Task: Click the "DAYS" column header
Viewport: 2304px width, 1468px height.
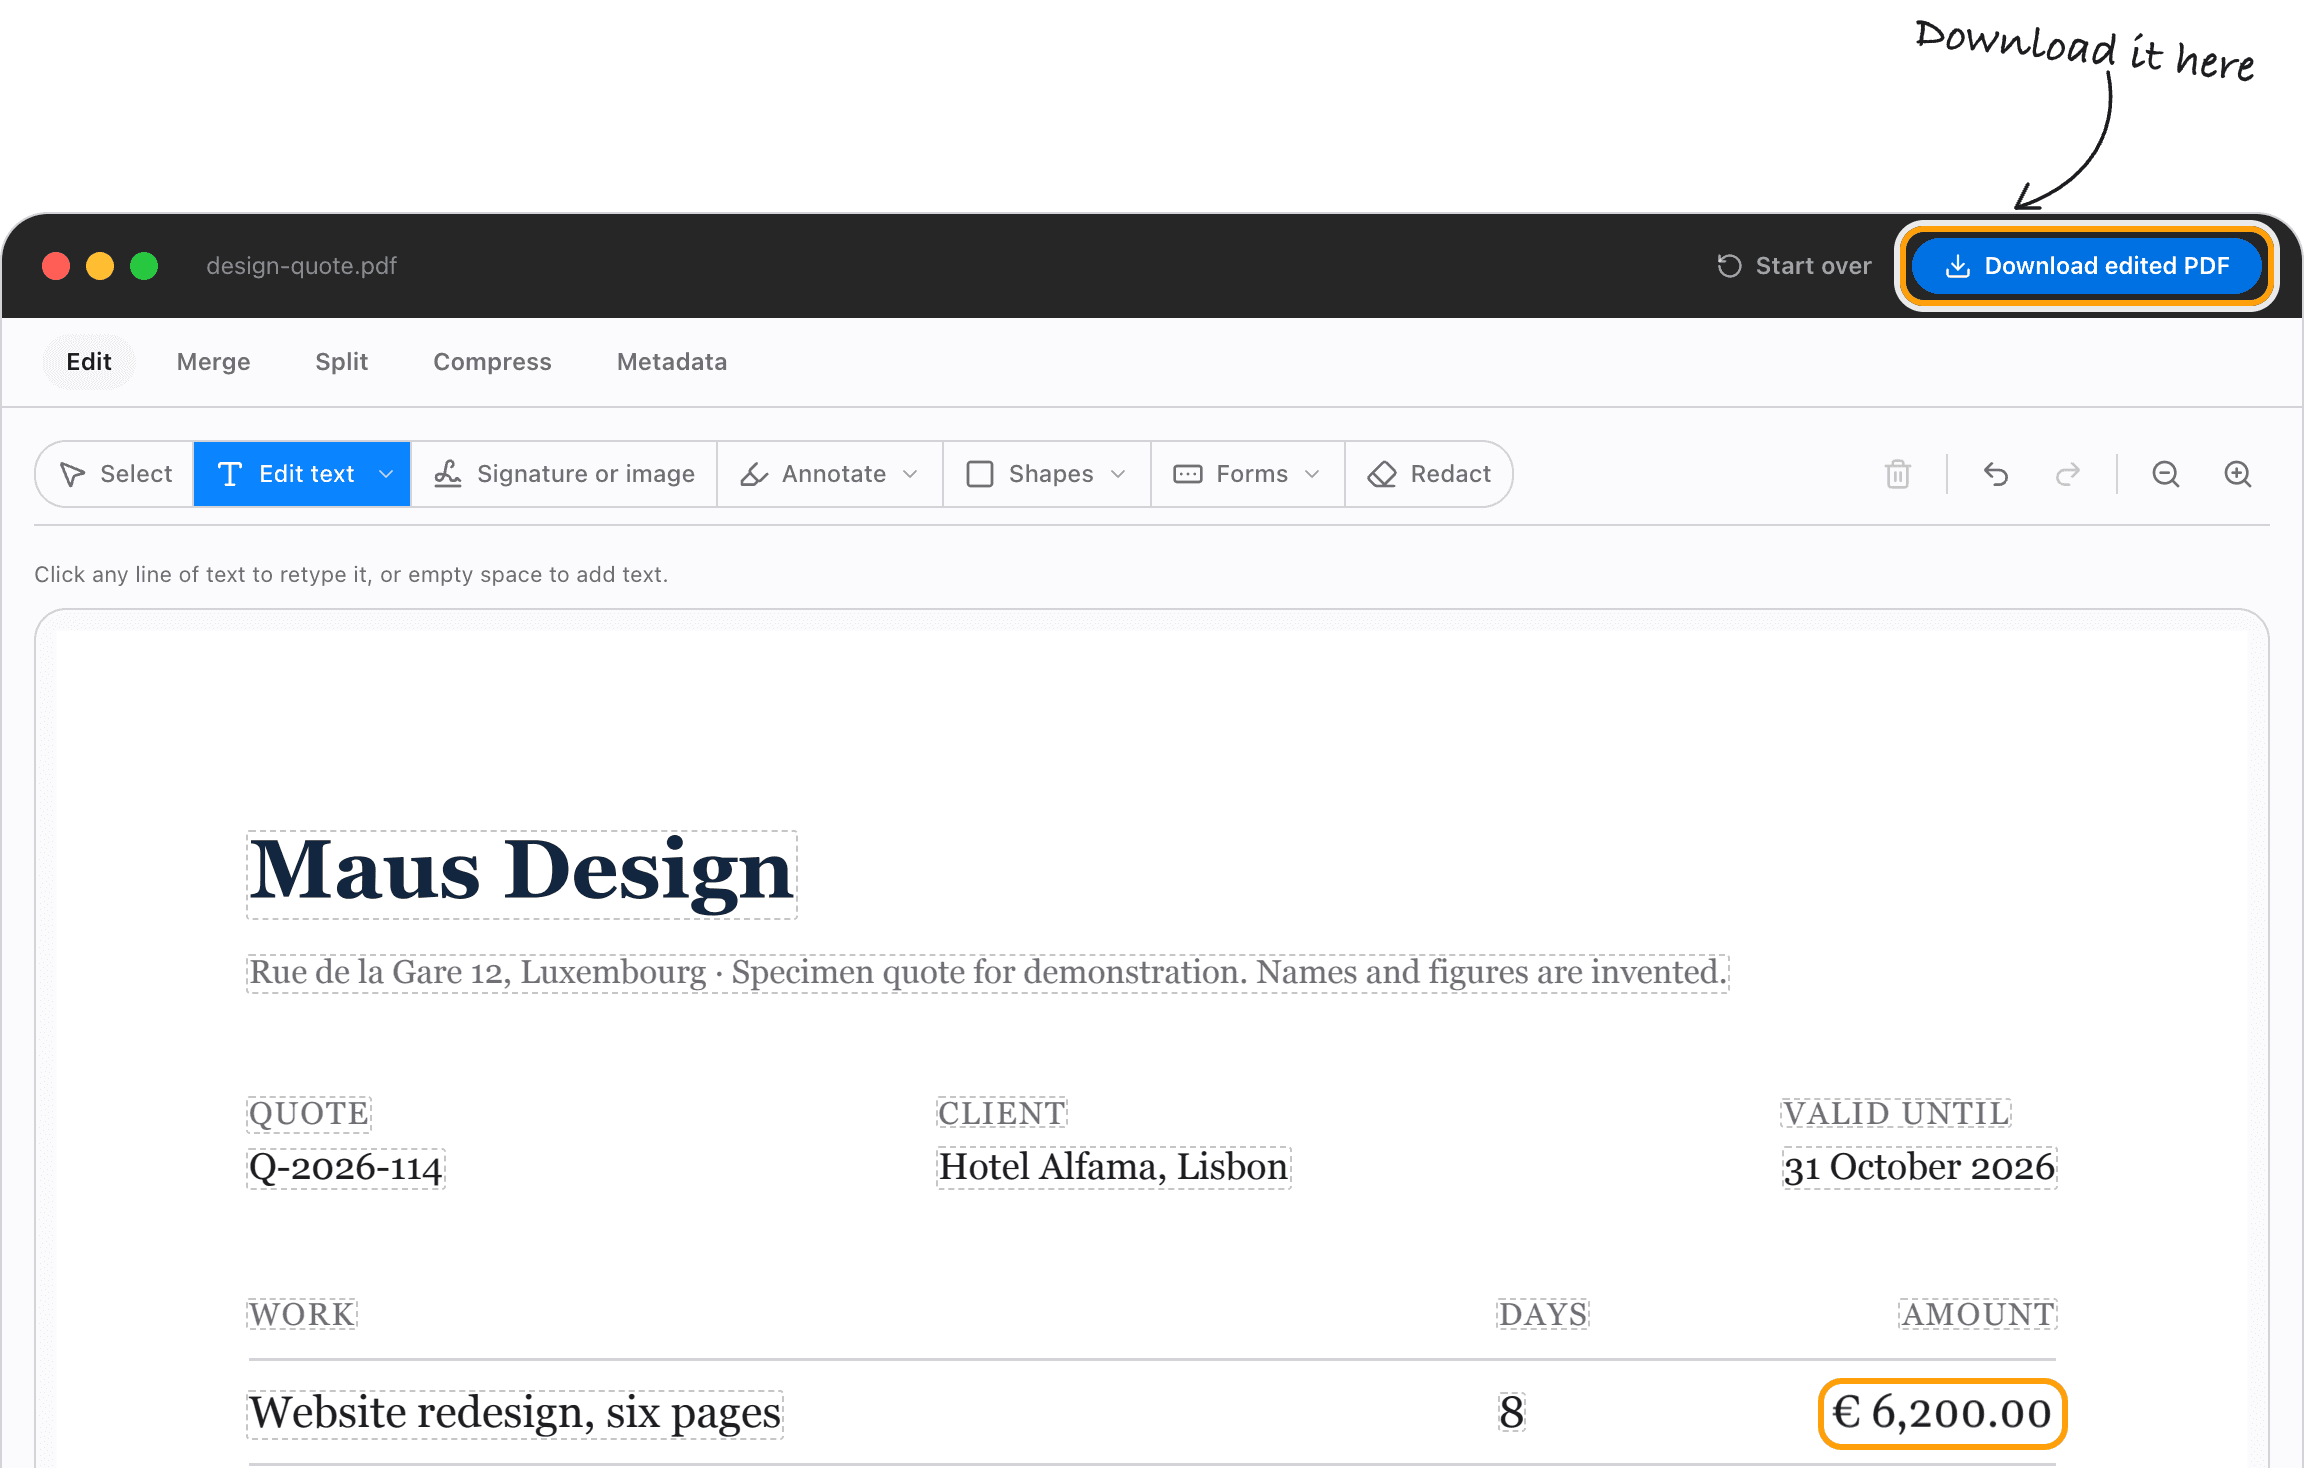Action: click(x=1543, y=1314)
